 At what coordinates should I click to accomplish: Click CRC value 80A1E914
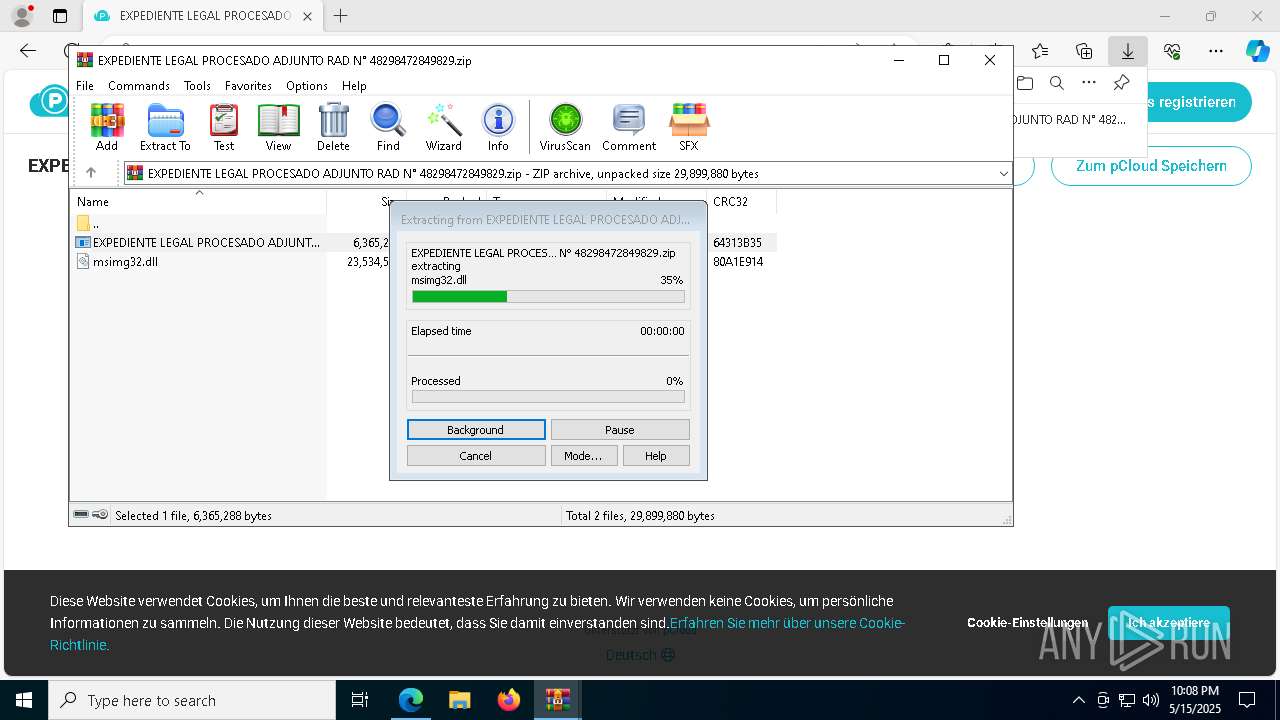738,262
